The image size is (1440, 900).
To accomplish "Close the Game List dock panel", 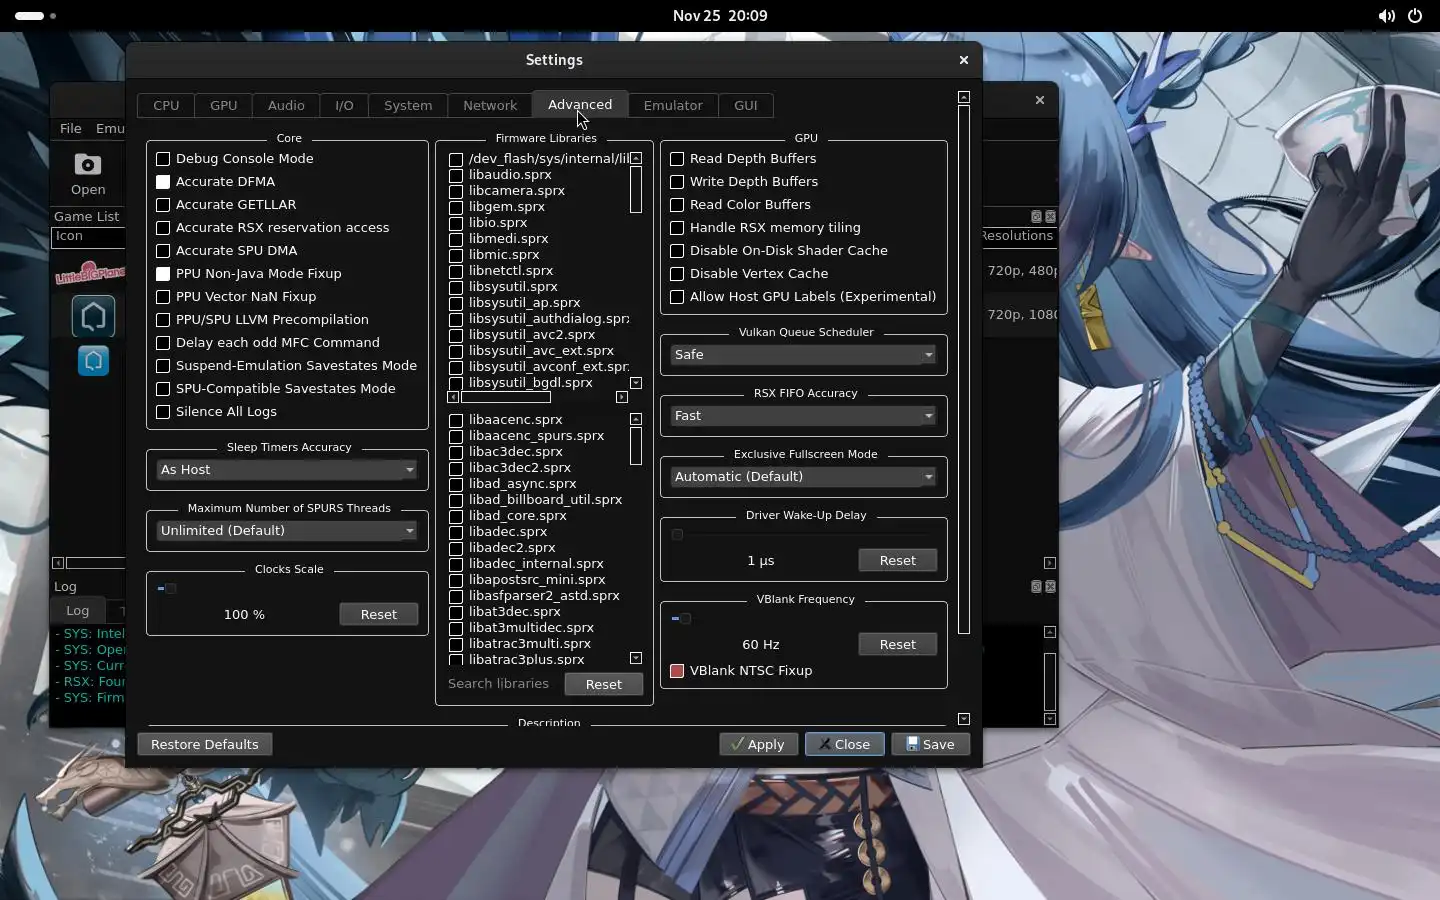I will point(1050,216).
